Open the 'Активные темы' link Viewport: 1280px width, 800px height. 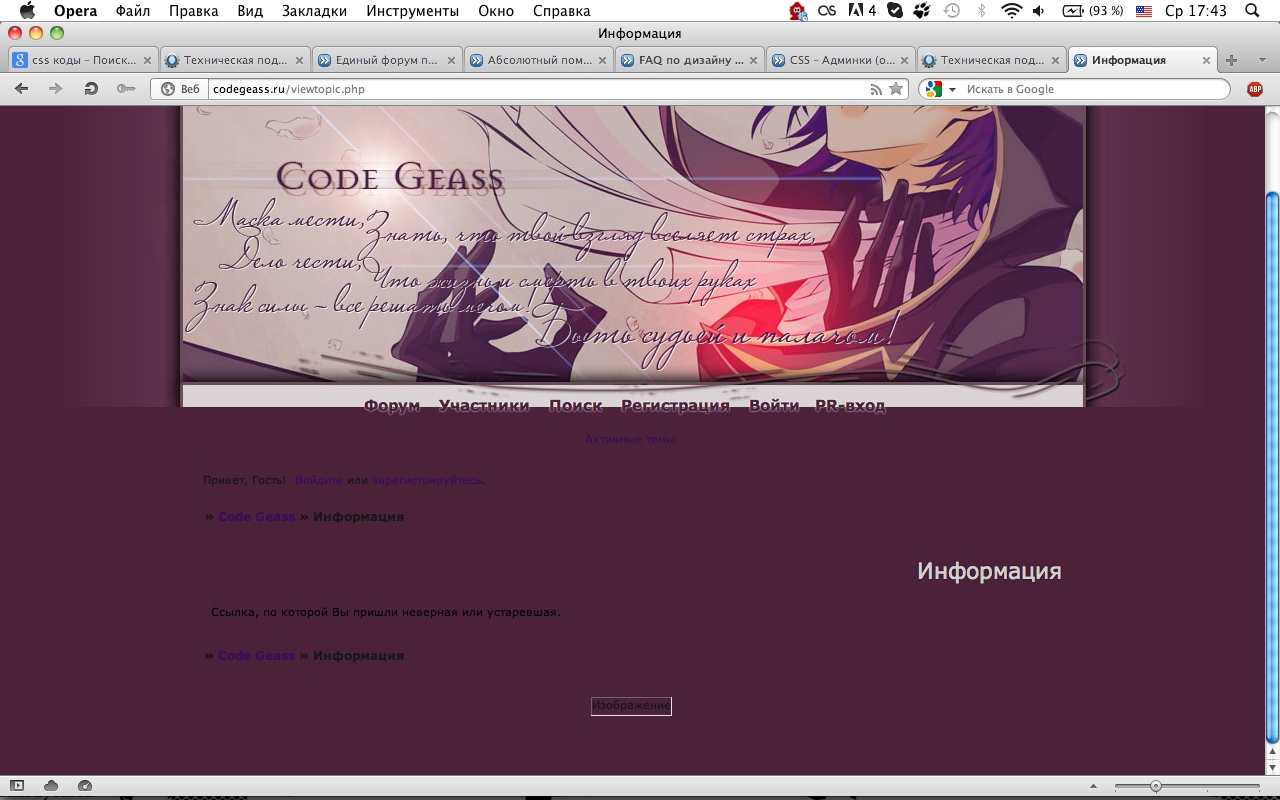tap(629, 439)
